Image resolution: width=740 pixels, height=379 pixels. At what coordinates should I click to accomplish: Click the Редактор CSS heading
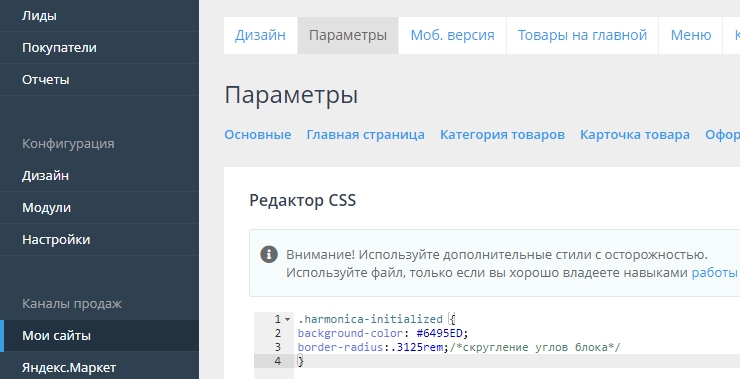pyautogui.click(x=303, y=200)
